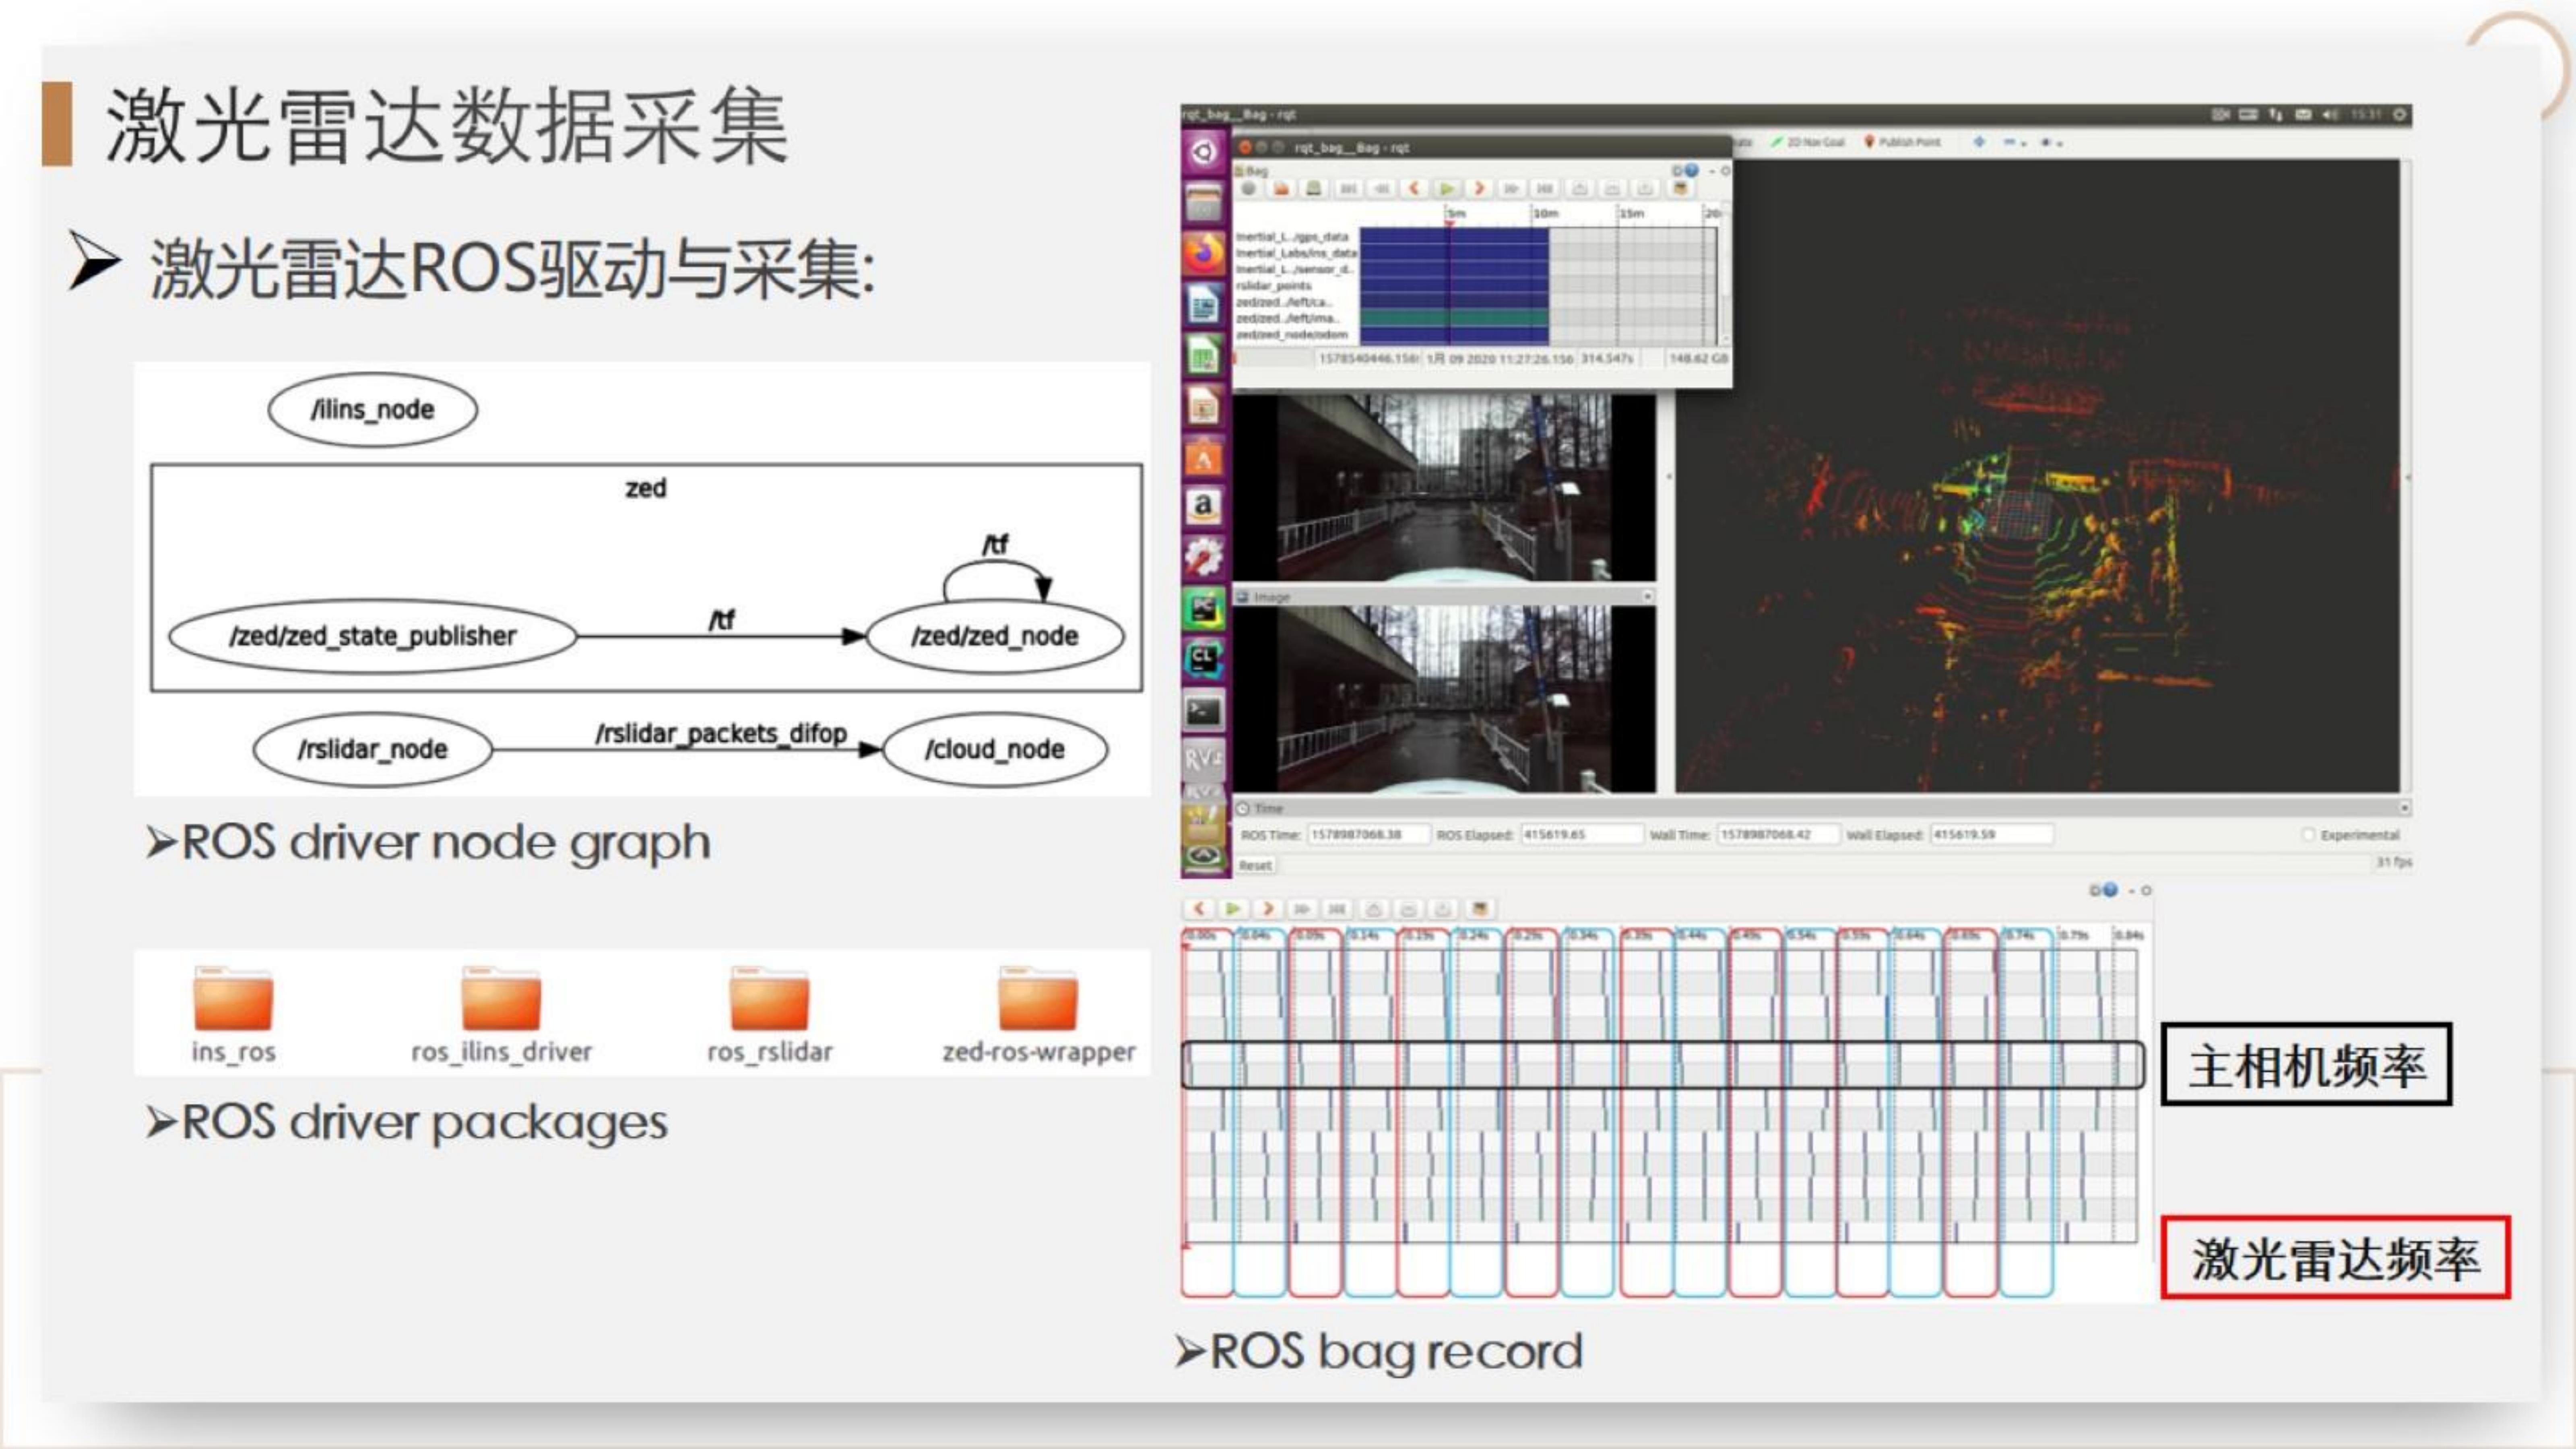Select the rslidar_points topic row
The width and height of the screenshot is (2576, 1449).
[1273, 286]
